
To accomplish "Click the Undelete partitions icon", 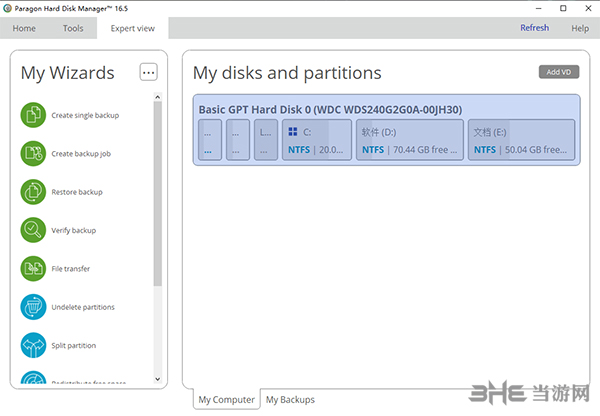I will [33, 307].
